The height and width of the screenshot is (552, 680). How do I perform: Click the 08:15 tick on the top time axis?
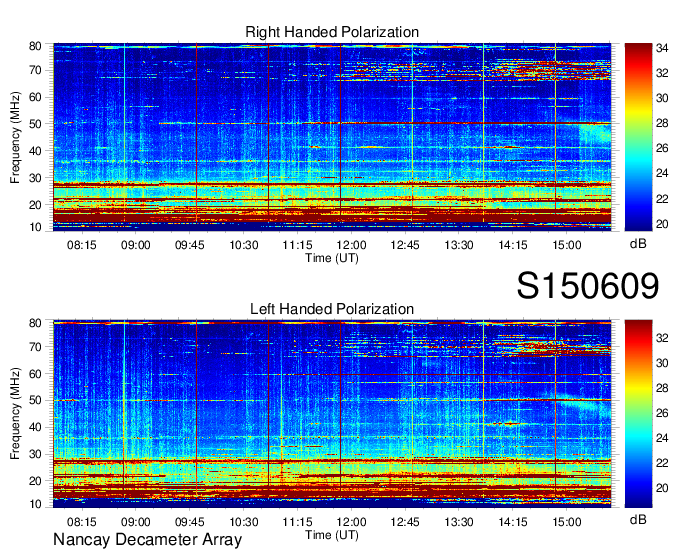(82, 245)
